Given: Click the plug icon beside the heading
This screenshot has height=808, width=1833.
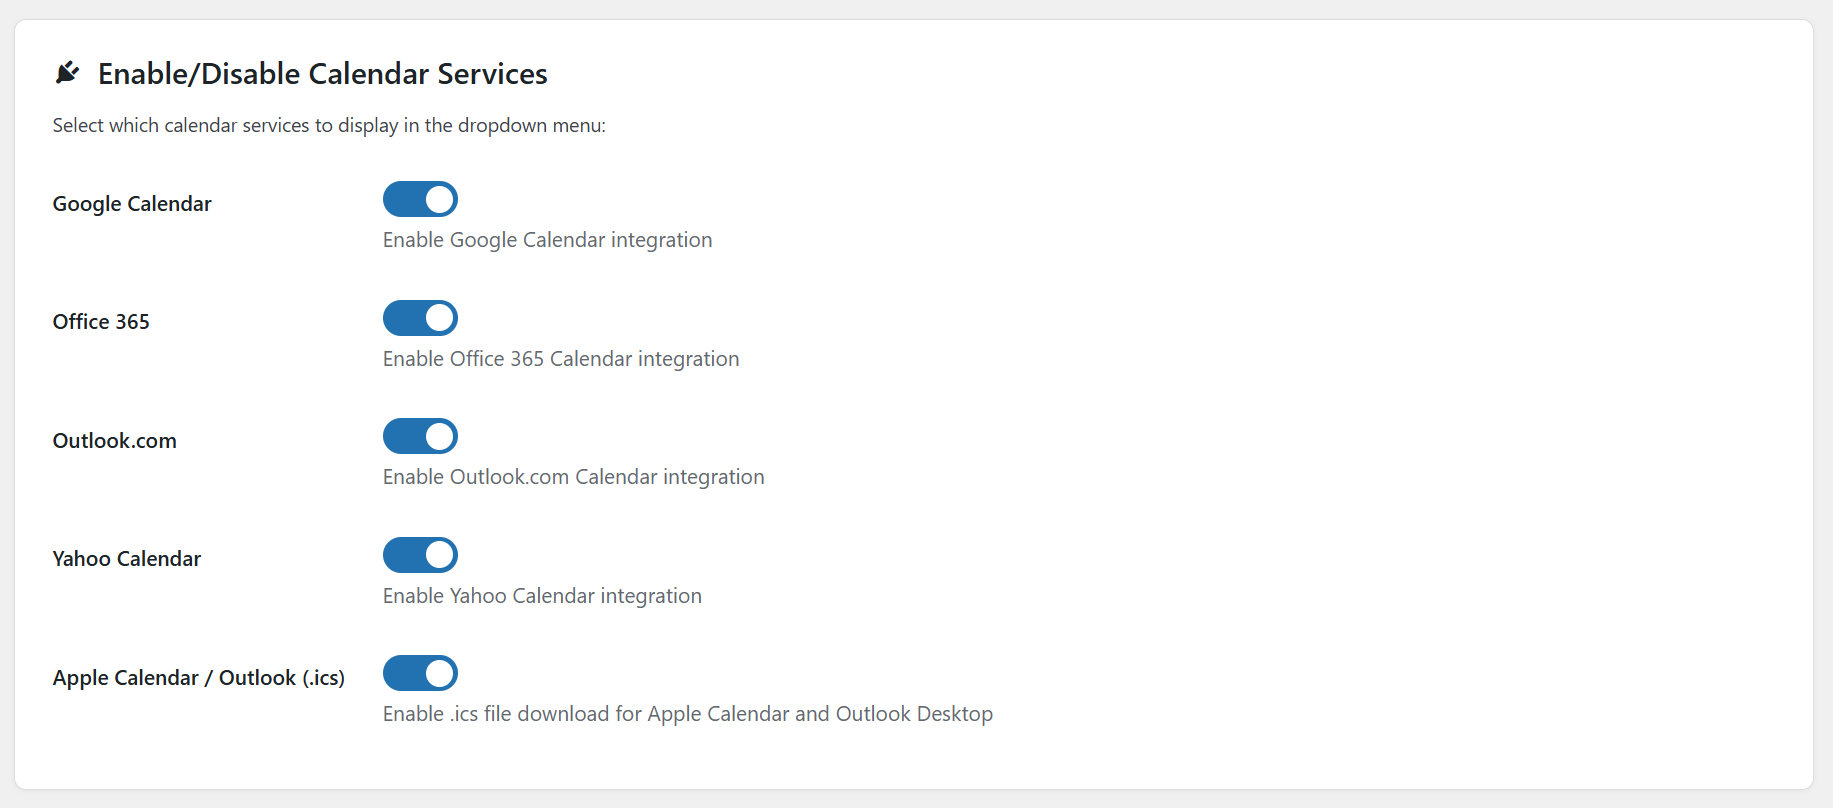Looking at the screenshot, I should (66, 71).
